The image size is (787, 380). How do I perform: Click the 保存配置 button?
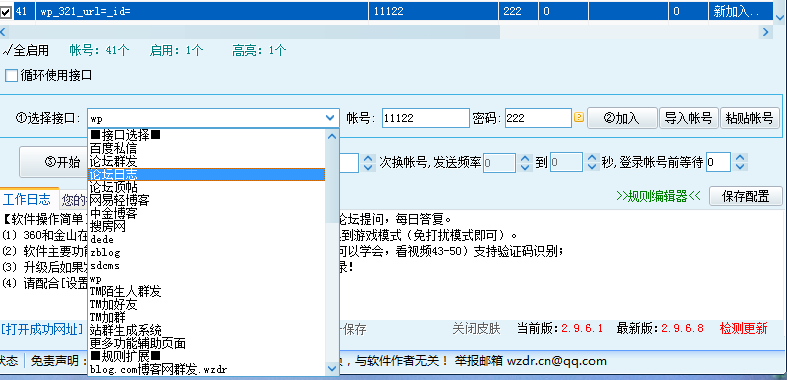pos(745,196)
